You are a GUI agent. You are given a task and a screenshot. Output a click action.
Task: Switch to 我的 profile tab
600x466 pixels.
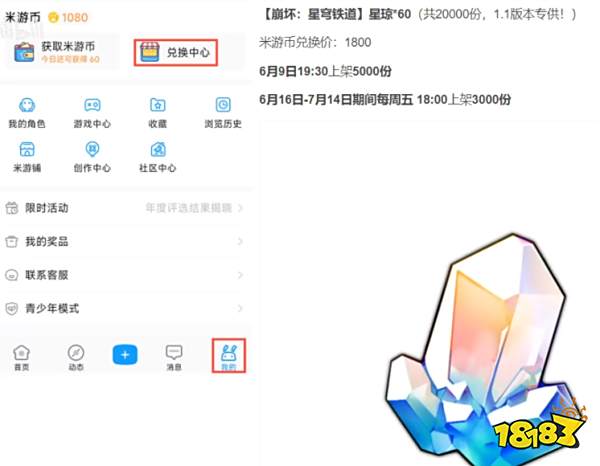tap(228, 356)
